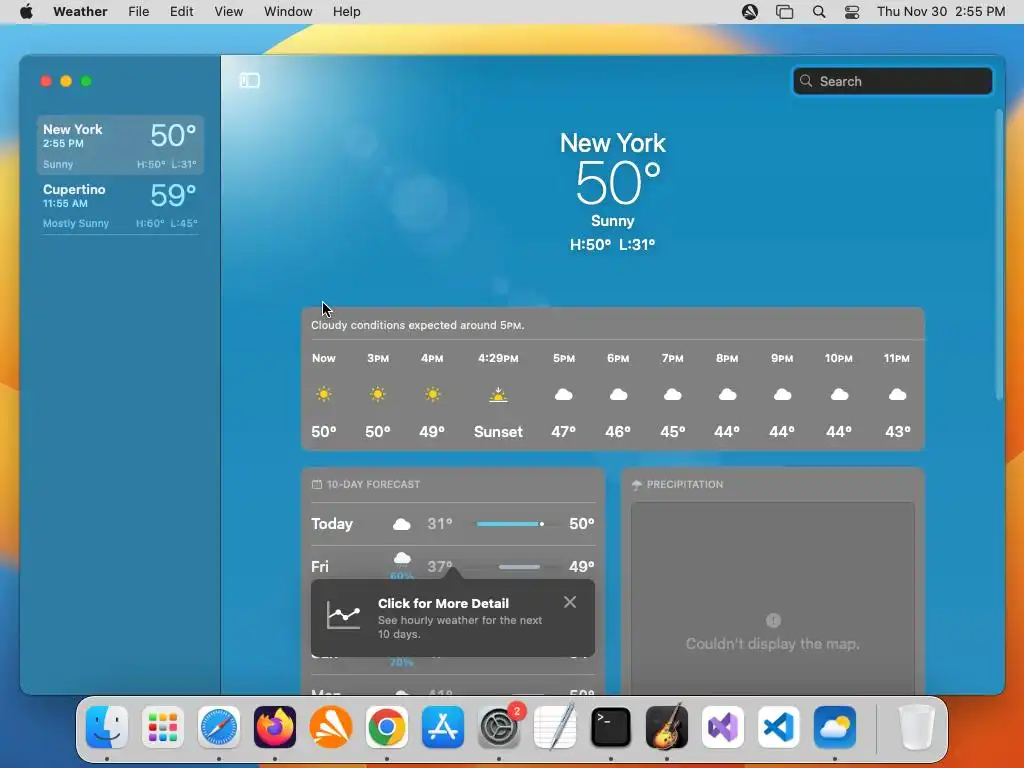This screenshot has height=768, width=1024.
Task: Click the 7PM cloud icon
Action: pos(673,394)
